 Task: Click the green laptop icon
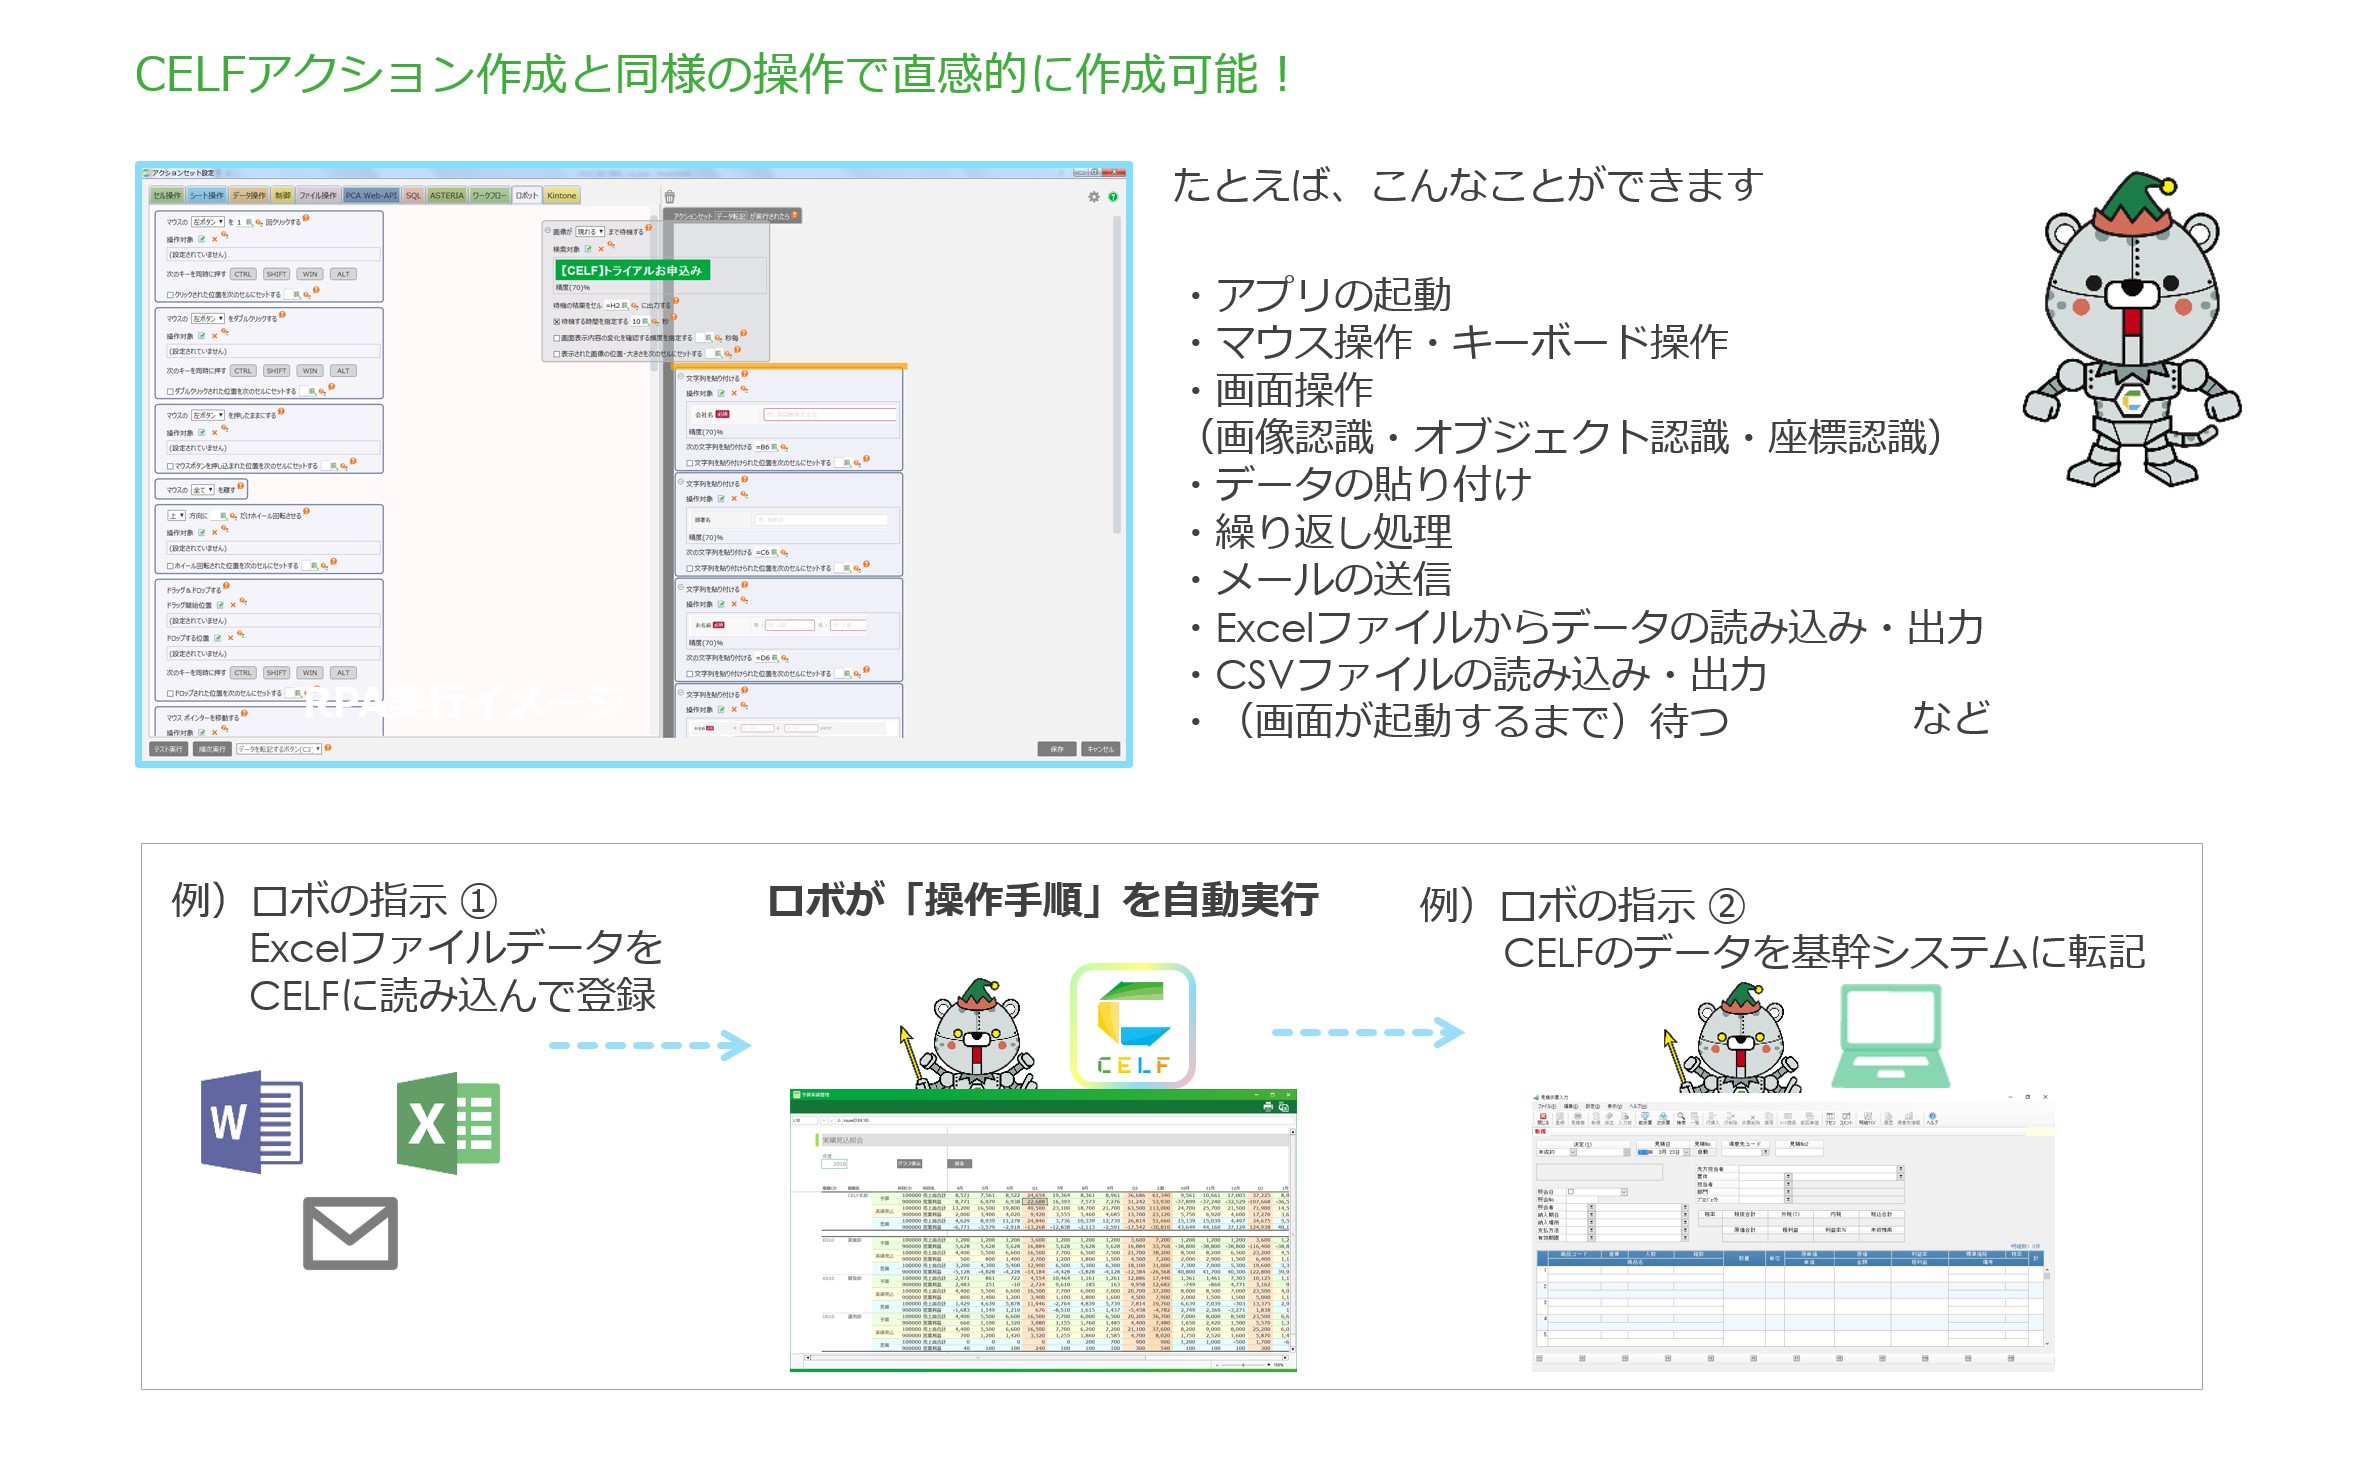(1890, 1036)
